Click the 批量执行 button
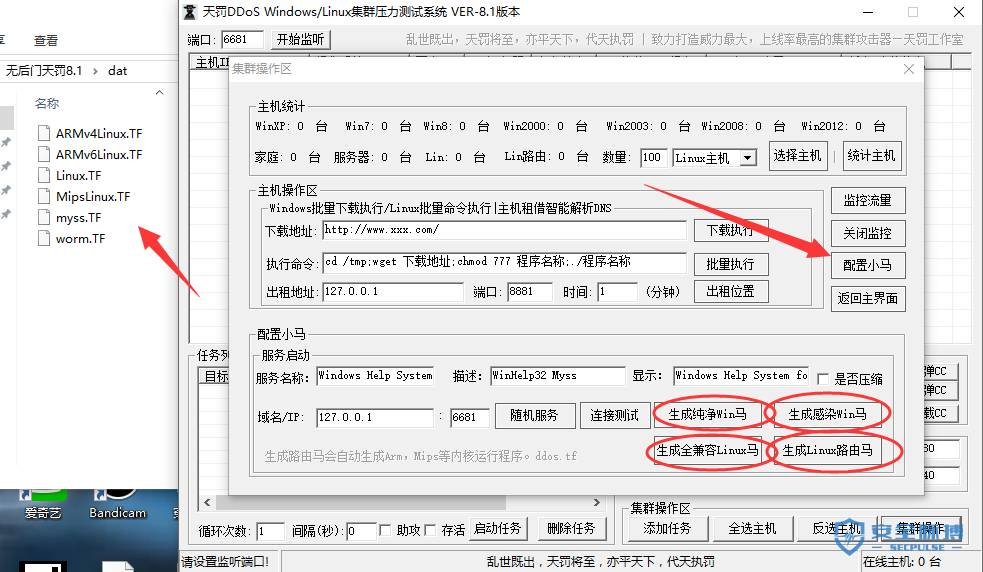 click(730, 264)
